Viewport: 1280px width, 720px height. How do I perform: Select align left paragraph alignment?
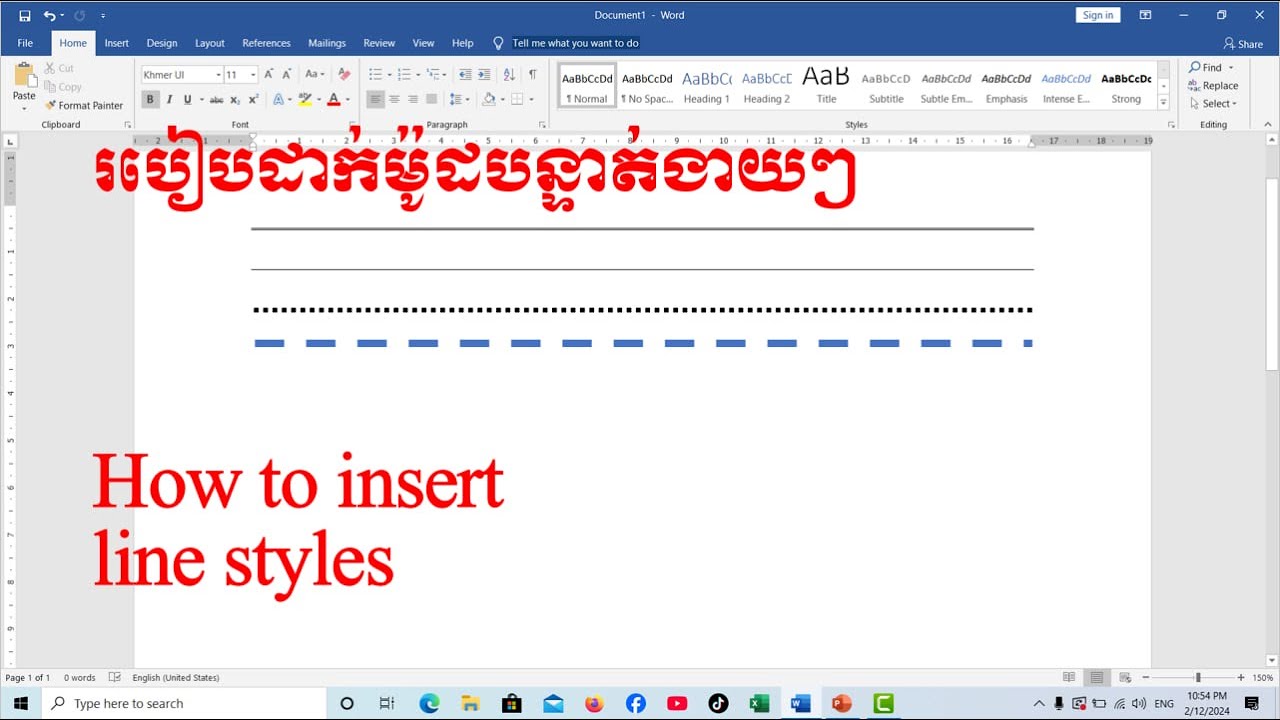click(375, 99)
